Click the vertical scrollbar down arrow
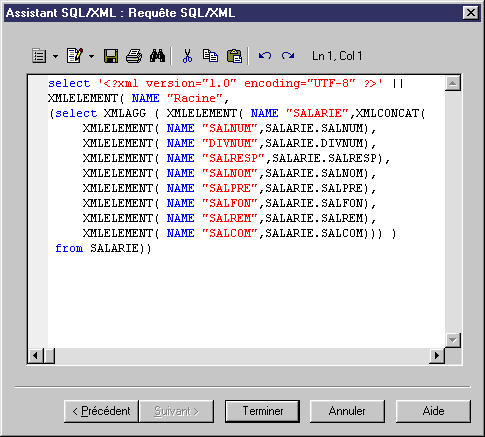The image size is (485, 437). 453,340
